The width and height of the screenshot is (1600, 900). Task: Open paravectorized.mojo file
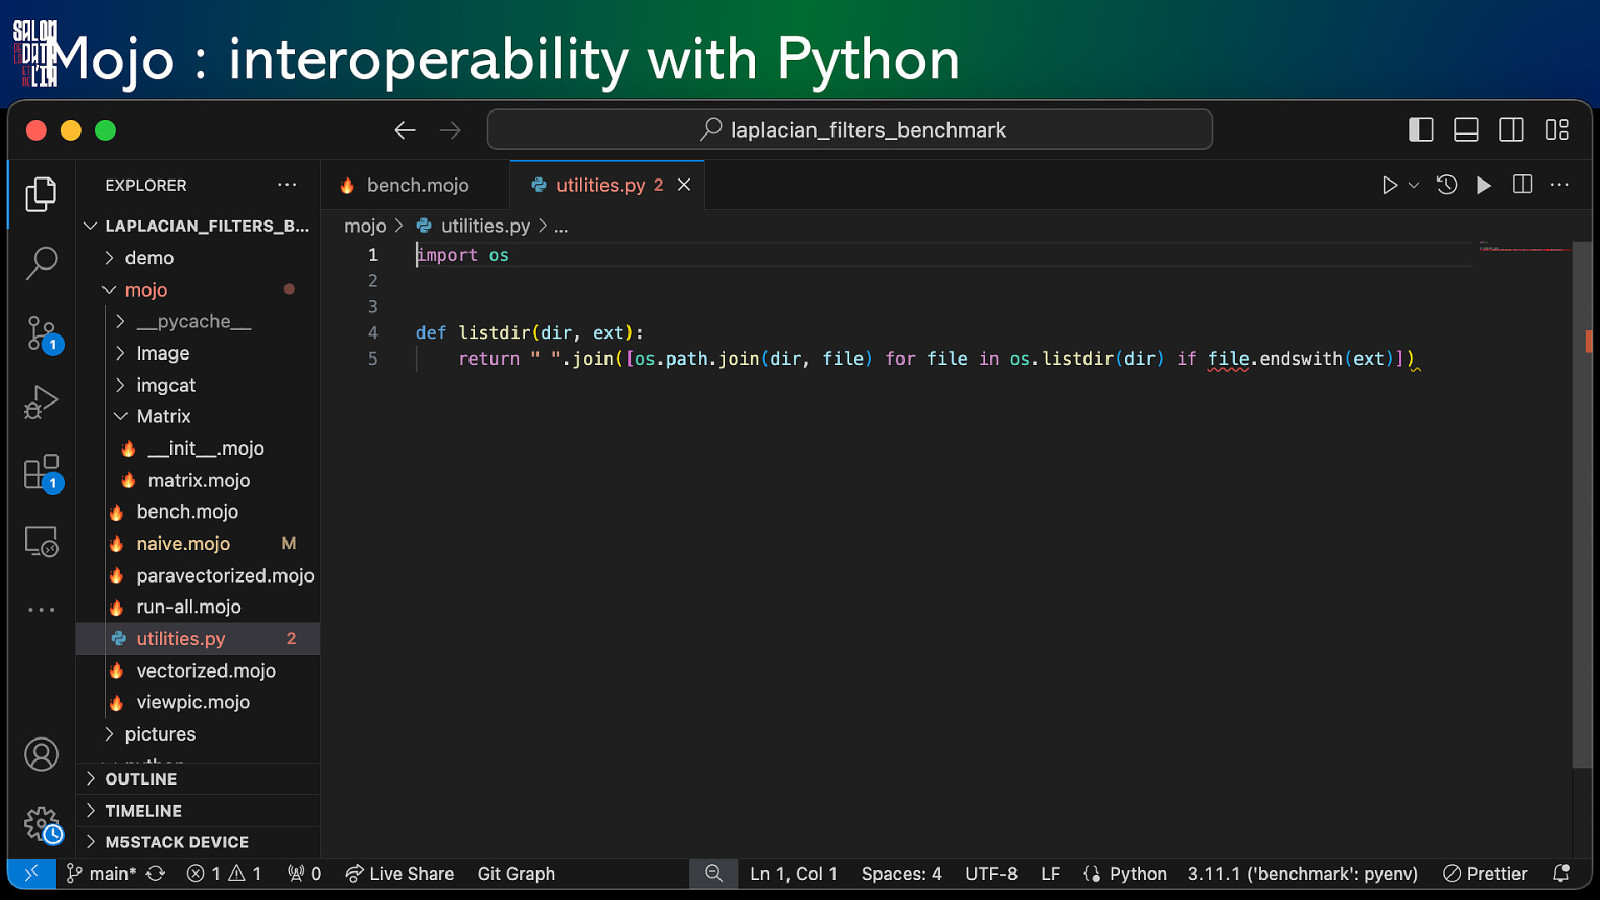198,576
